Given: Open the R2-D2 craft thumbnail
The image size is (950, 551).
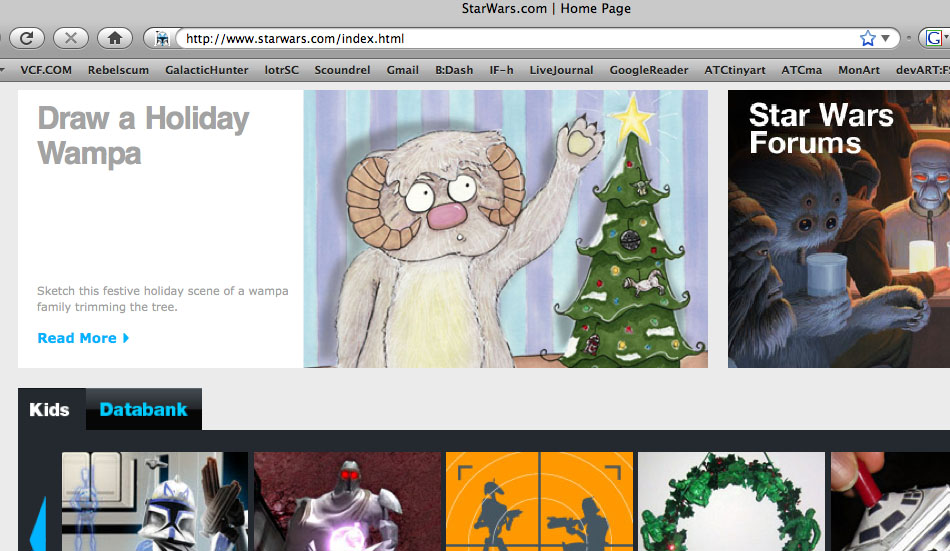Looking at the screenshot, I should (890, 501).
